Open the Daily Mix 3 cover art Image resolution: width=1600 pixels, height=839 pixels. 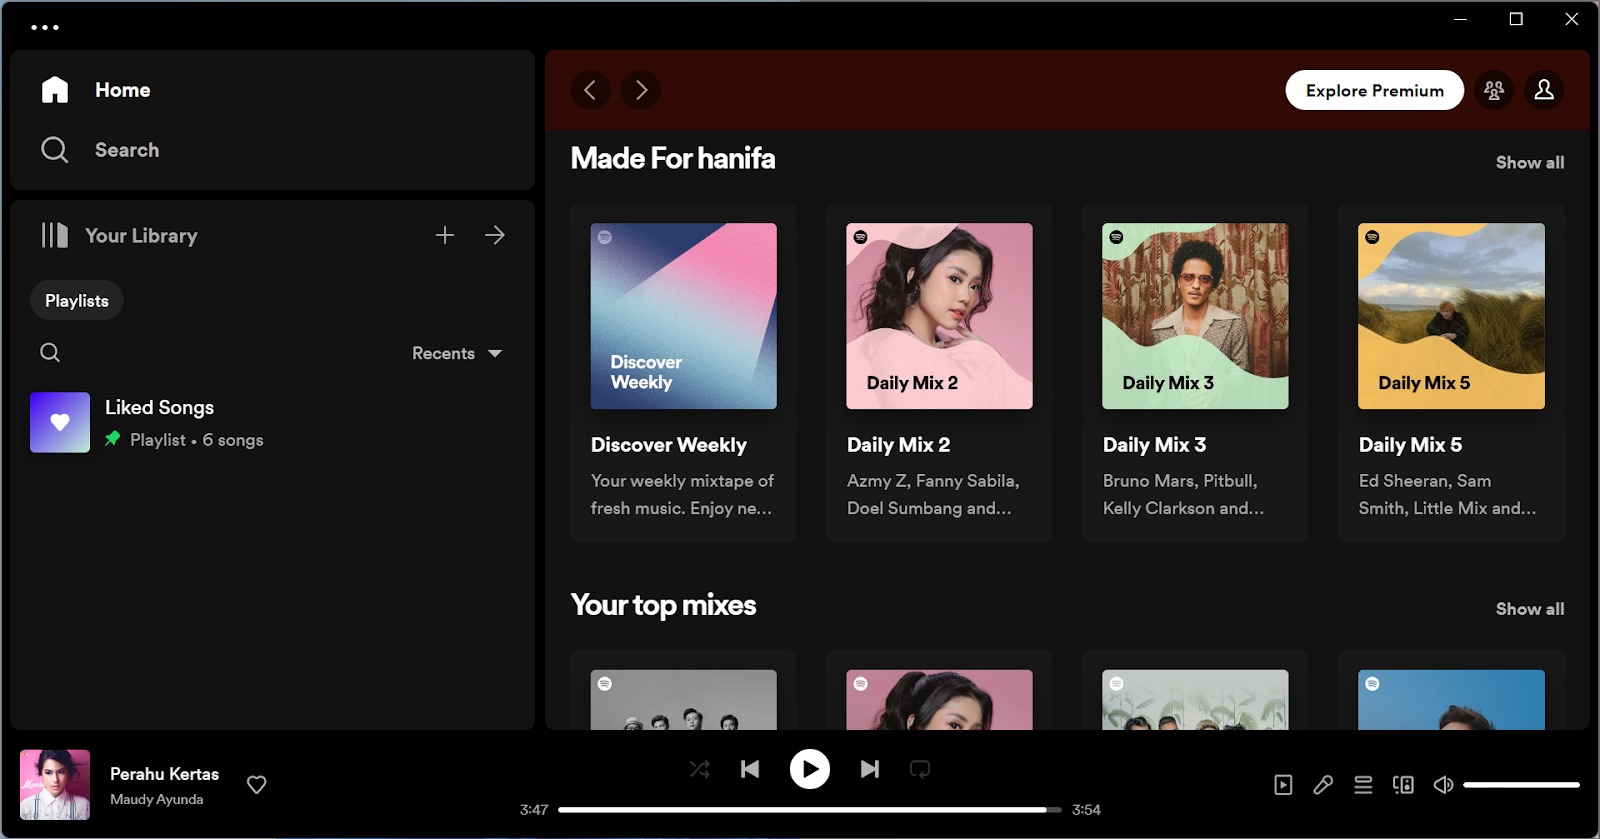[1195, 316]
